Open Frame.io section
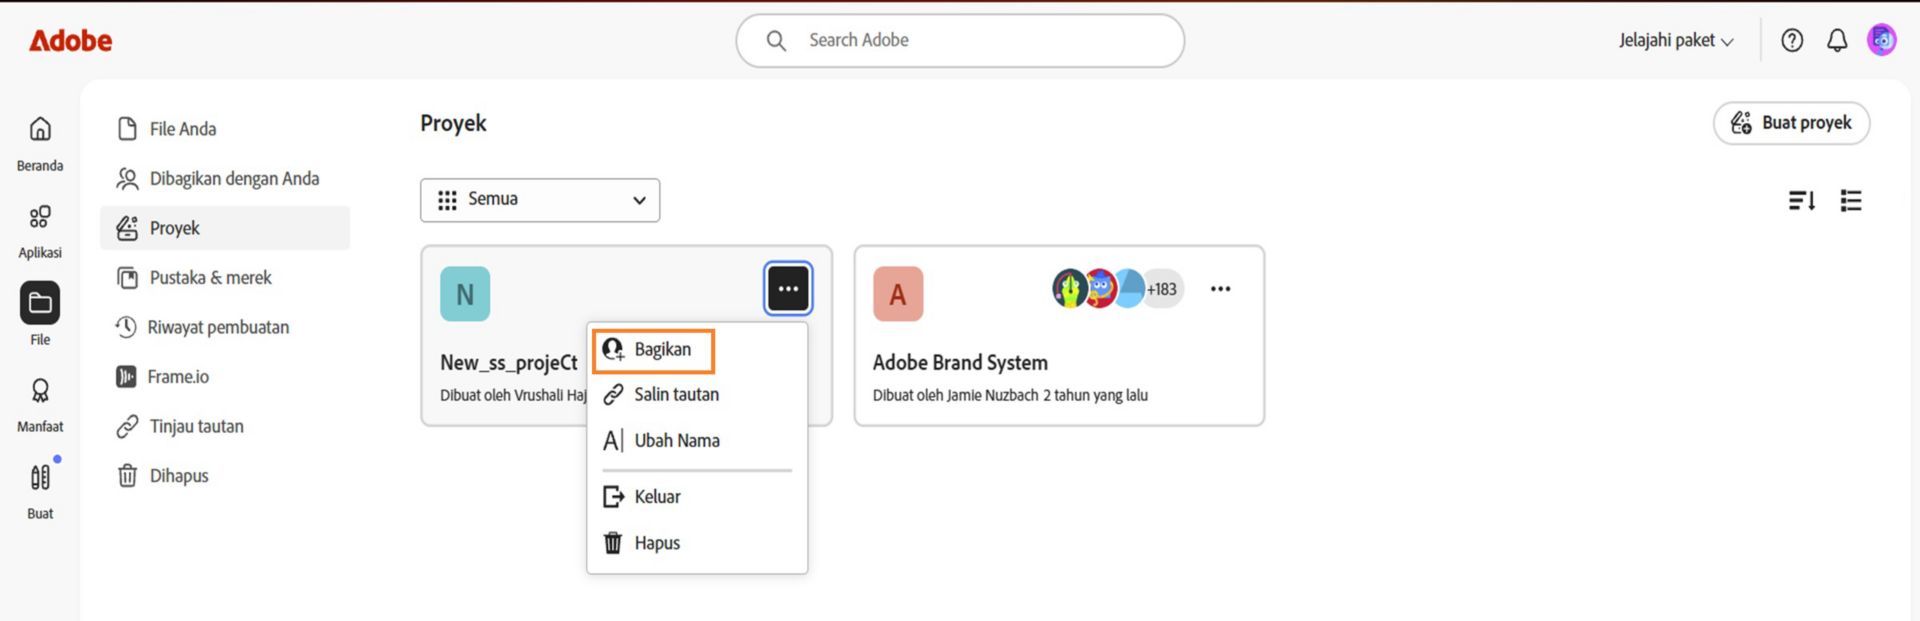Screen dimensions: 1920x621 click(x=225, y=377)
